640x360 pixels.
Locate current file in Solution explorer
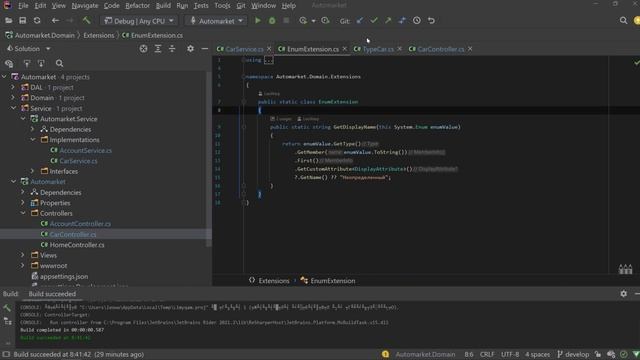click(143, 49)
